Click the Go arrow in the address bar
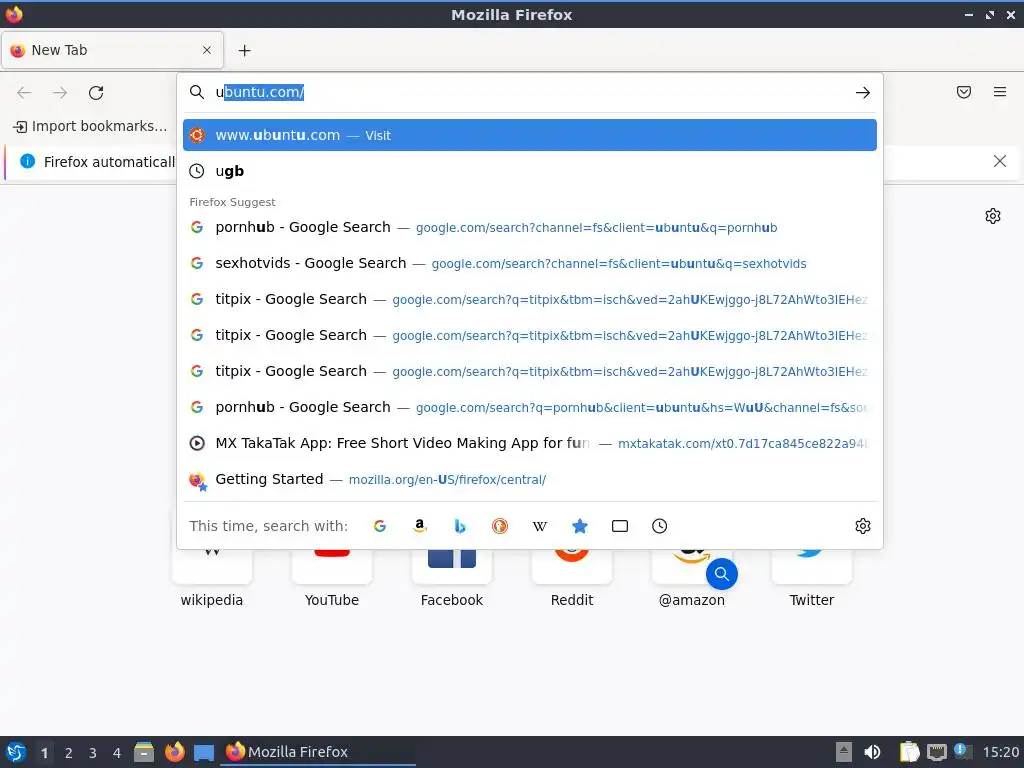Viewport: 1024px width, 768px height. tap(863, 93)
